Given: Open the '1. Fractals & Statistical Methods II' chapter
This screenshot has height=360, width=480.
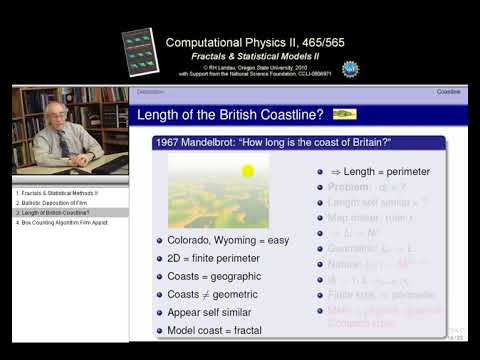Looking at the screenshot, I should tap(57, 193).
